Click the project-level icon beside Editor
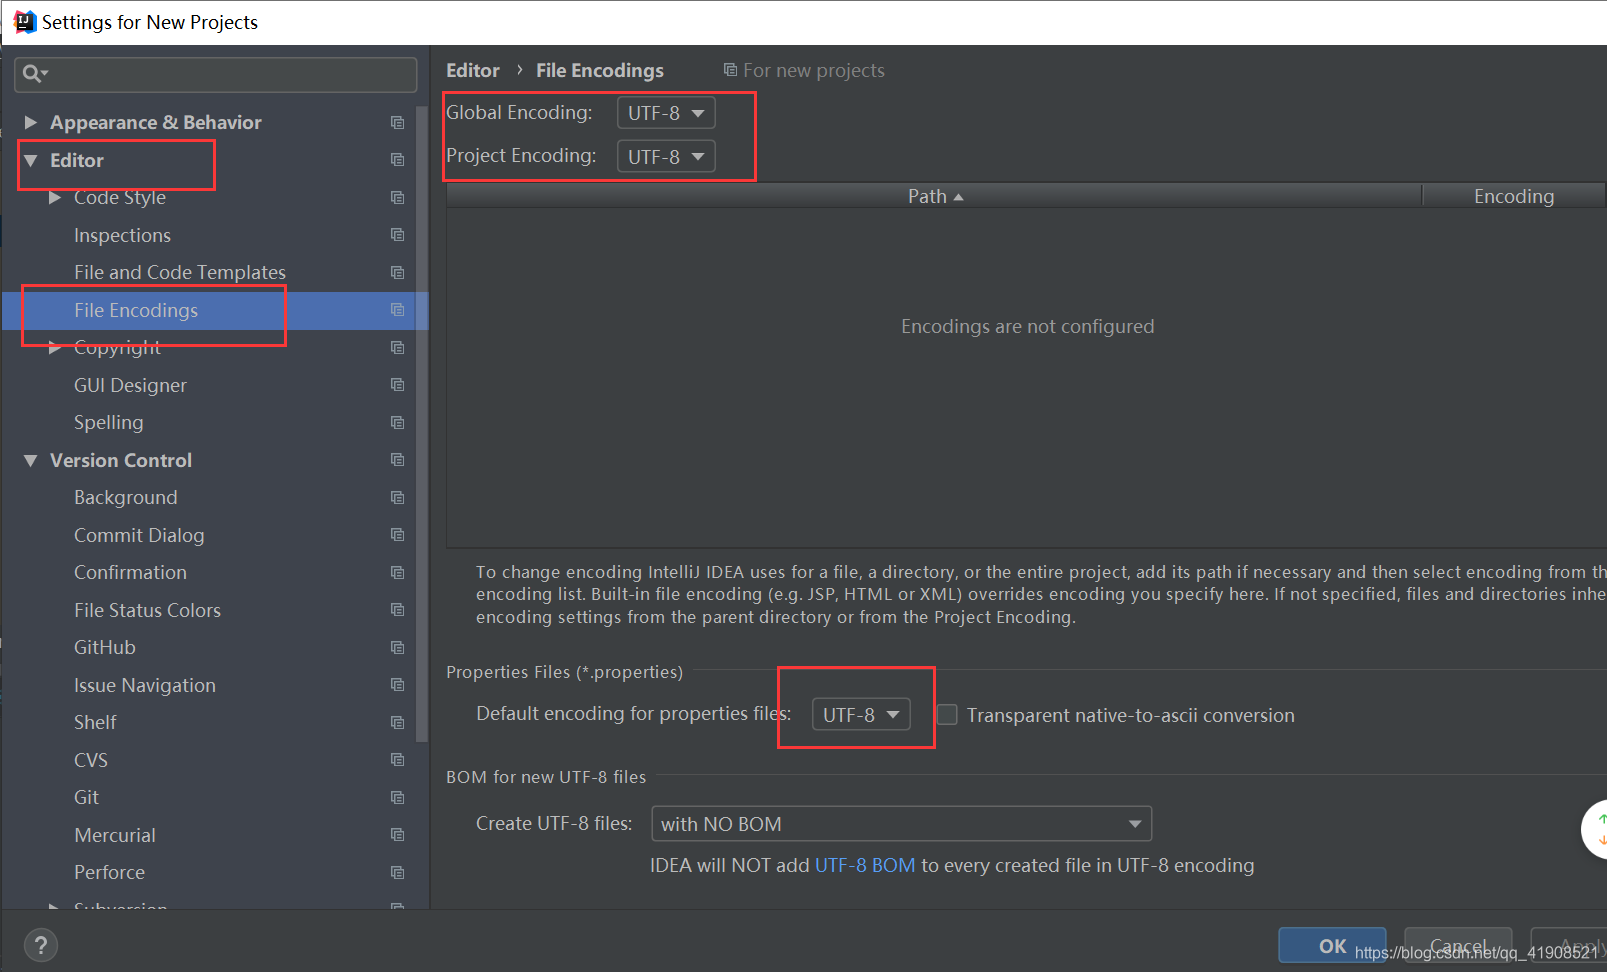The image size is (1607, 972). (397, 160)
